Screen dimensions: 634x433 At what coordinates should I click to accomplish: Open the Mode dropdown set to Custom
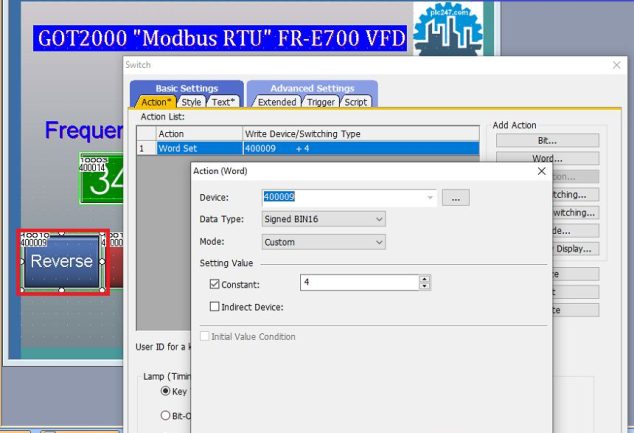323,242
